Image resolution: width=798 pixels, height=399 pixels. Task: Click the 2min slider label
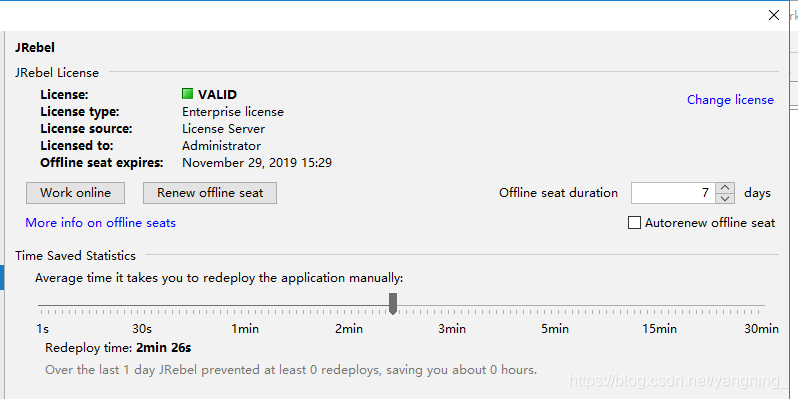tap(349, 329)
